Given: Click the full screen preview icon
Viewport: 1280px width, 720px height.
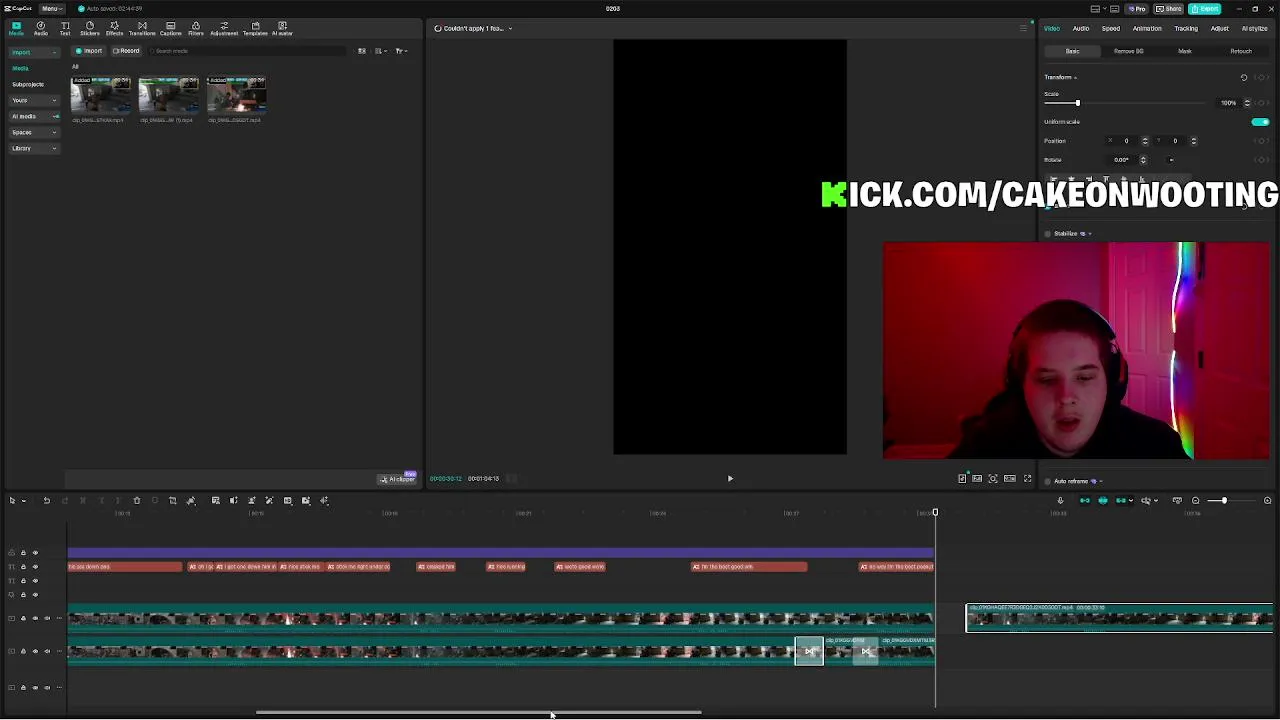Looking at the screenshot, I should click(x=1027, y=478).
